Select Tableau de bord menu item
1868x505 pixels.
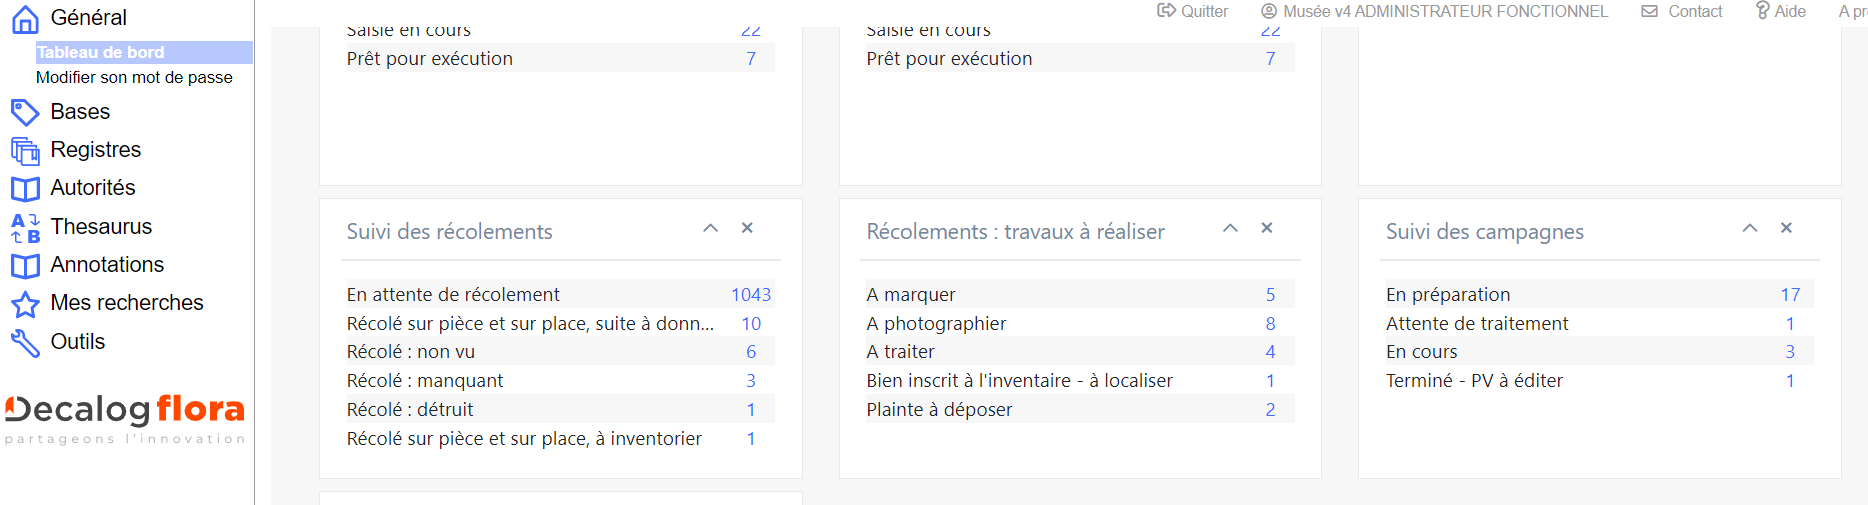point(100,52)
